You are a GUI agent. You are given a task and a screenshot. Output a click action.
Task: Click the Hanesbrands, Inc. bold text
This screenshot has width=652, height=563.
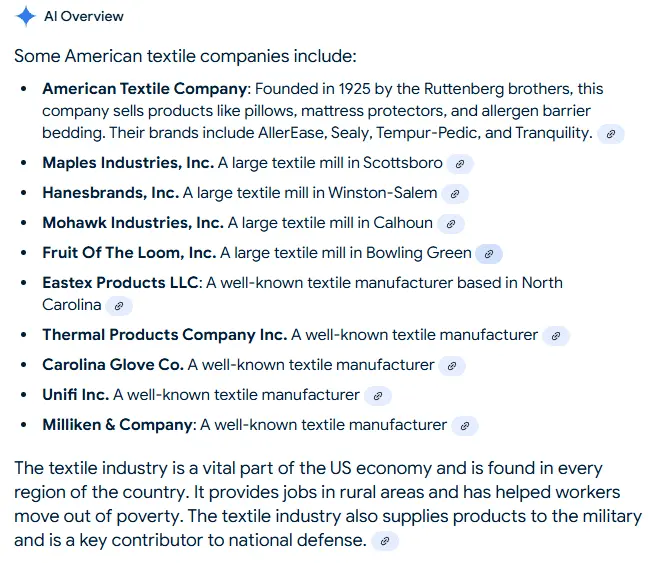click(110, 193)
